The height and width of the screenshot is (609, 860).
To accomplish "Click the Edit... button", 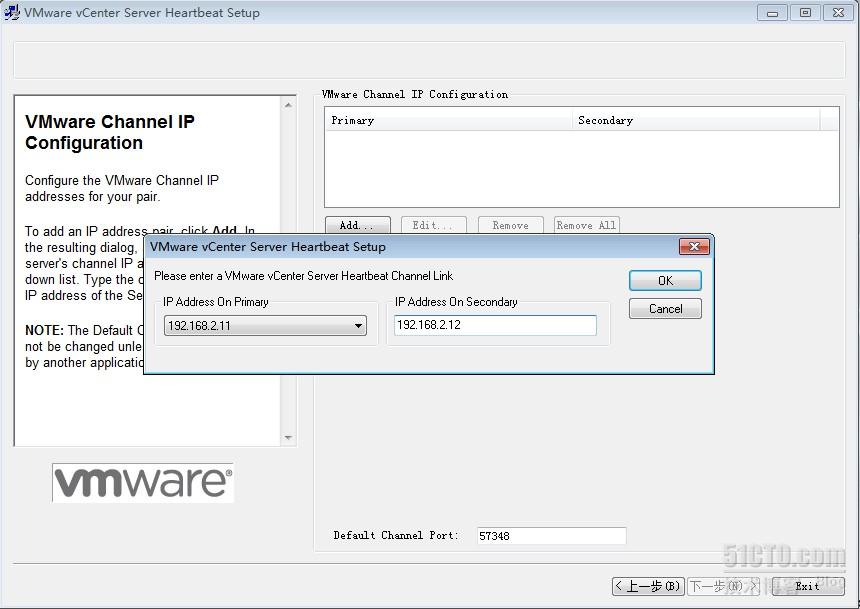I will (x=433, y=225).
